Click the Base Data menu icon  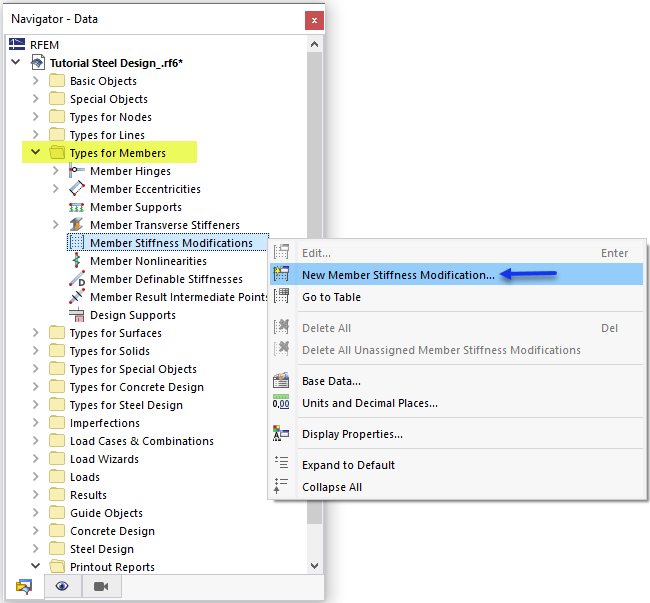281,380
